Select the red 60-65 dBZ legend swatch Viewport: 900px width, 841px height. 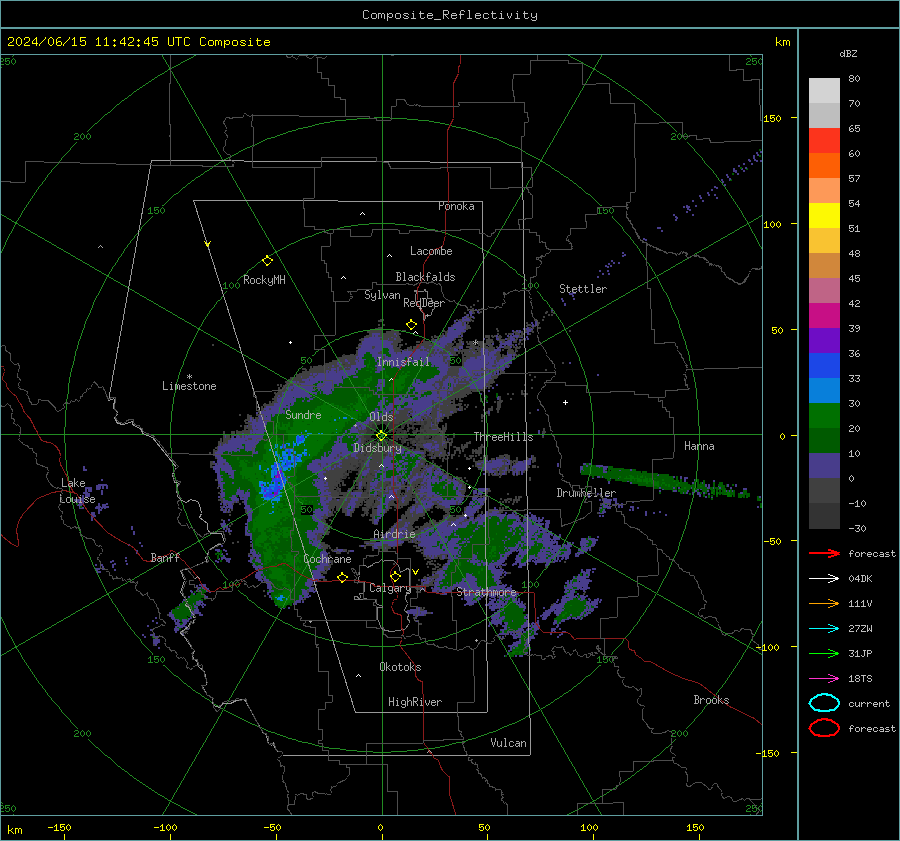pyautogui.click(x=824, y=141)
